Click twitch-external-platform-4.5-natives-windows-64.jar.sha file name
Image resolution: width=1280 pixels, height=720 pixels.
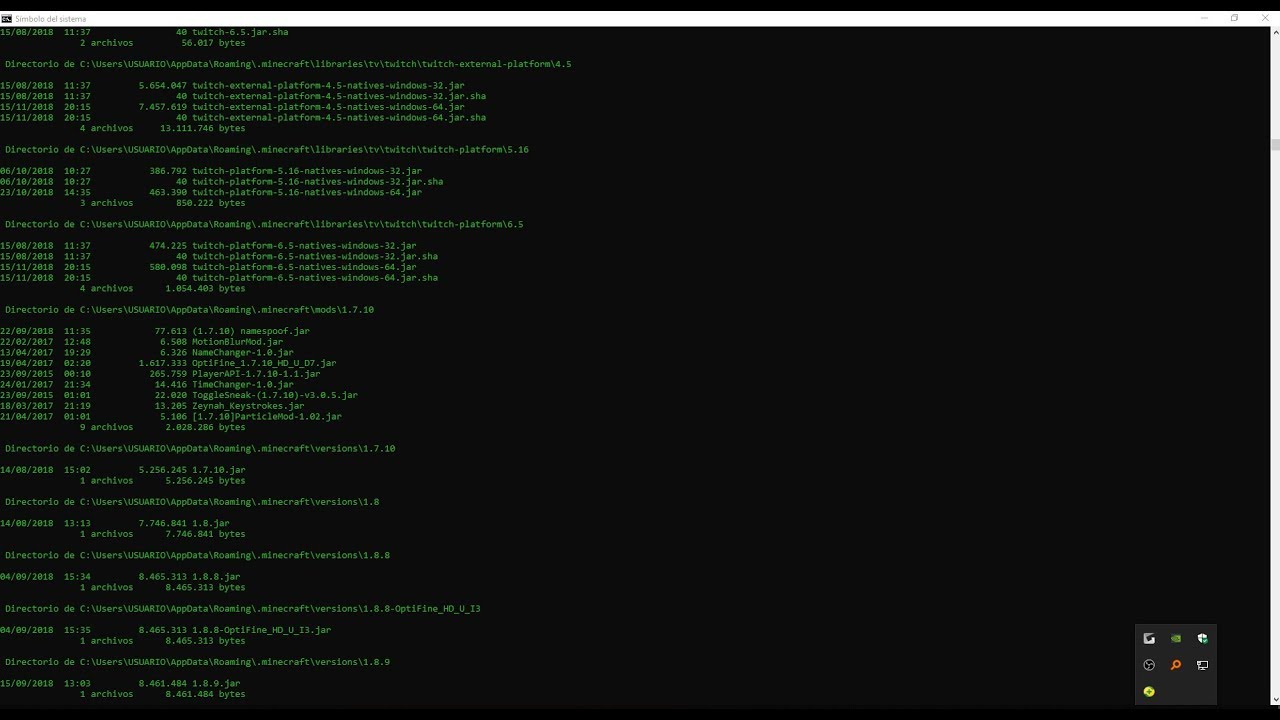(339, 118)
